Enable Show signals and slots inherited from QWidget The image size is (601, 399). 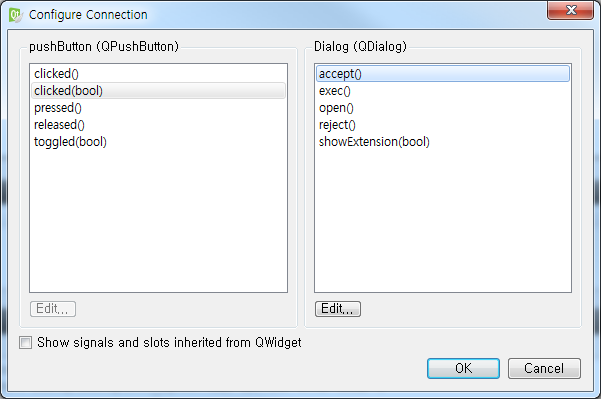[26, 342]
